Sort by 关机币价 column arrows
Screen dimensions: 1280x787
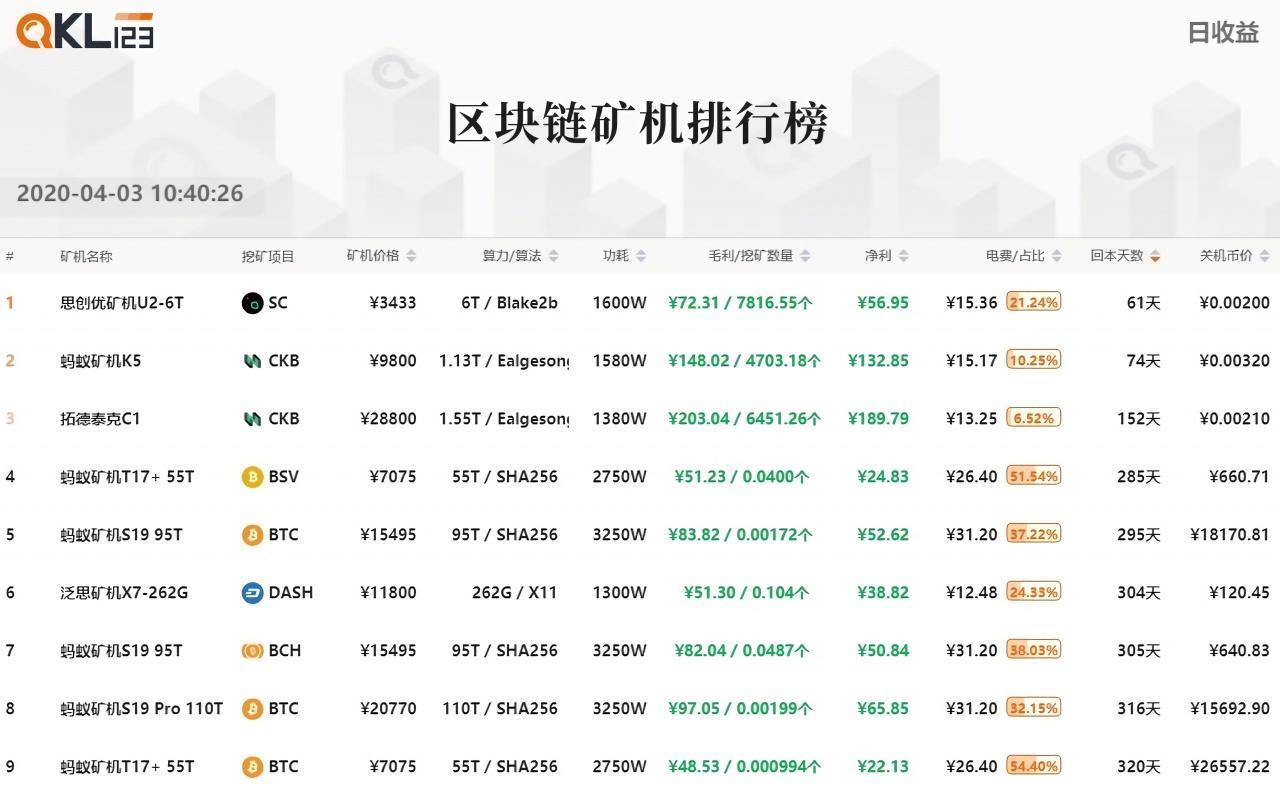click(1265, 256)
